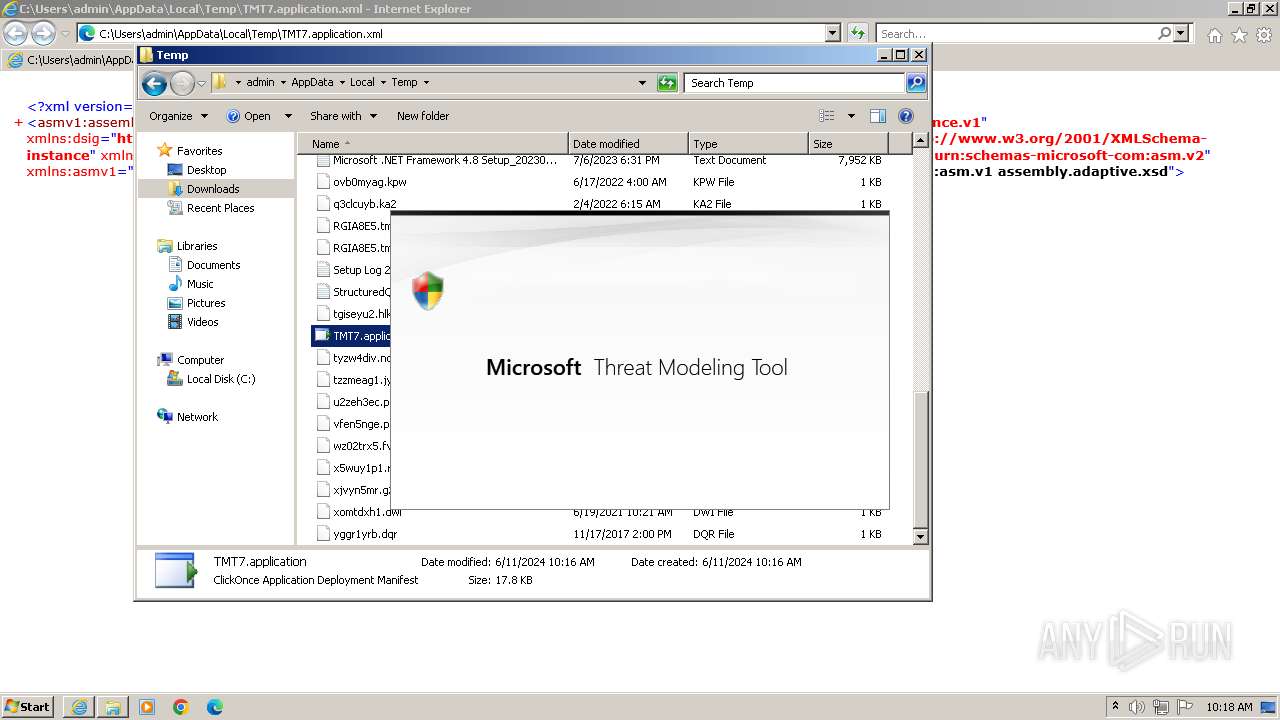Viewport: 1280px width, 720px height.
Task: Expand the Explorer address history dropdown
Action: click(642, 83)
